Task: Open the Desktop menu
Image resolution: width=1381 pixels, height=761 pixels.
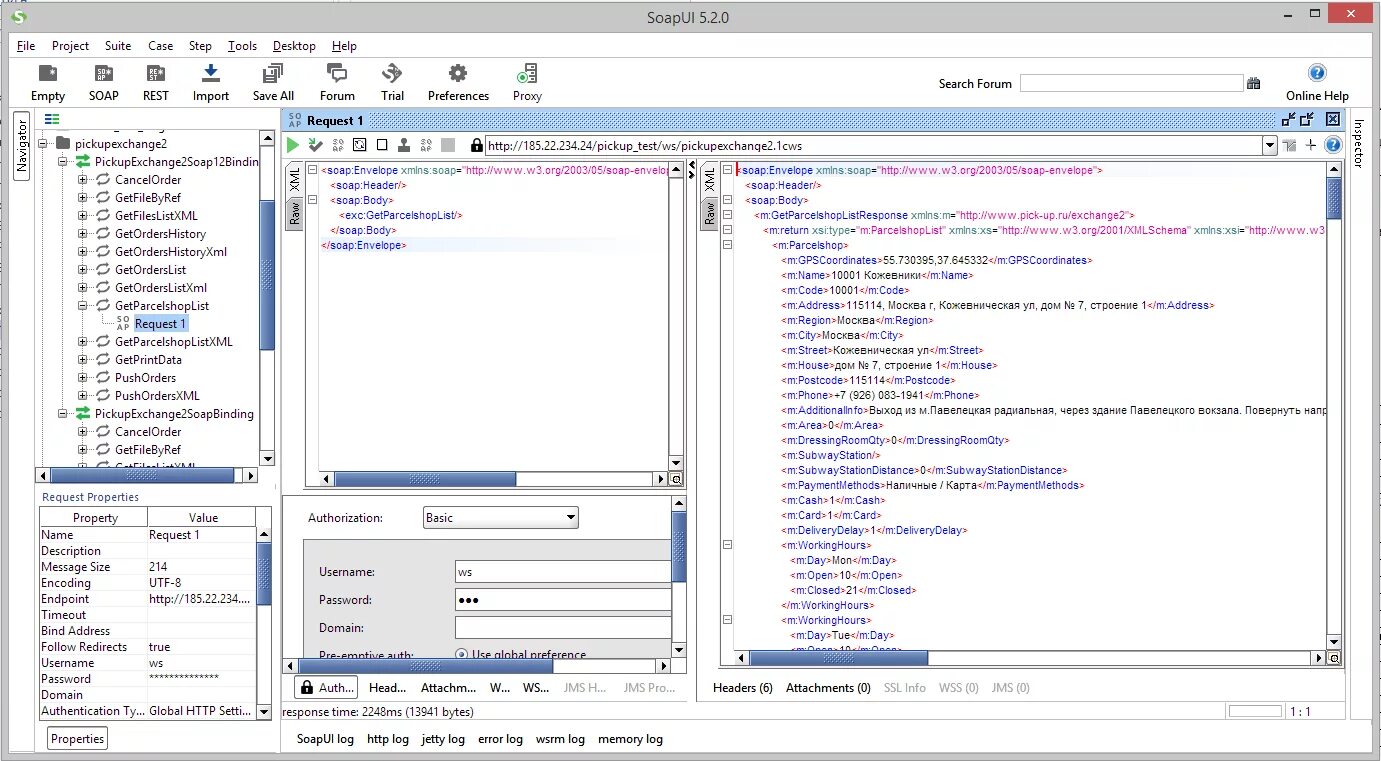Action: pos(294,46)
